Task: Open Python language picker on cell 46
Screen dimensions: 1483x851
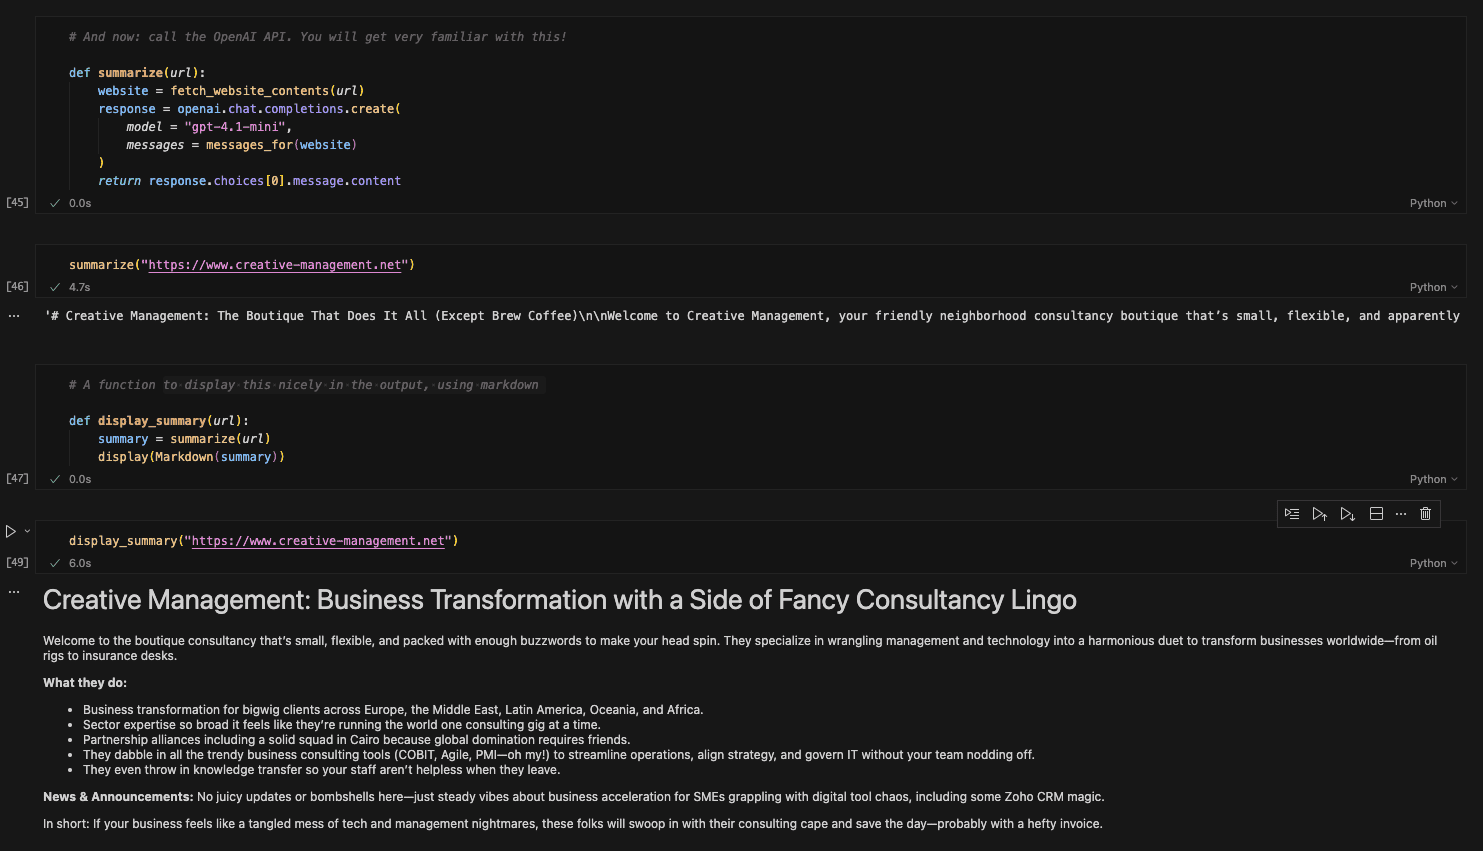Action: (x=1433, y=287)
